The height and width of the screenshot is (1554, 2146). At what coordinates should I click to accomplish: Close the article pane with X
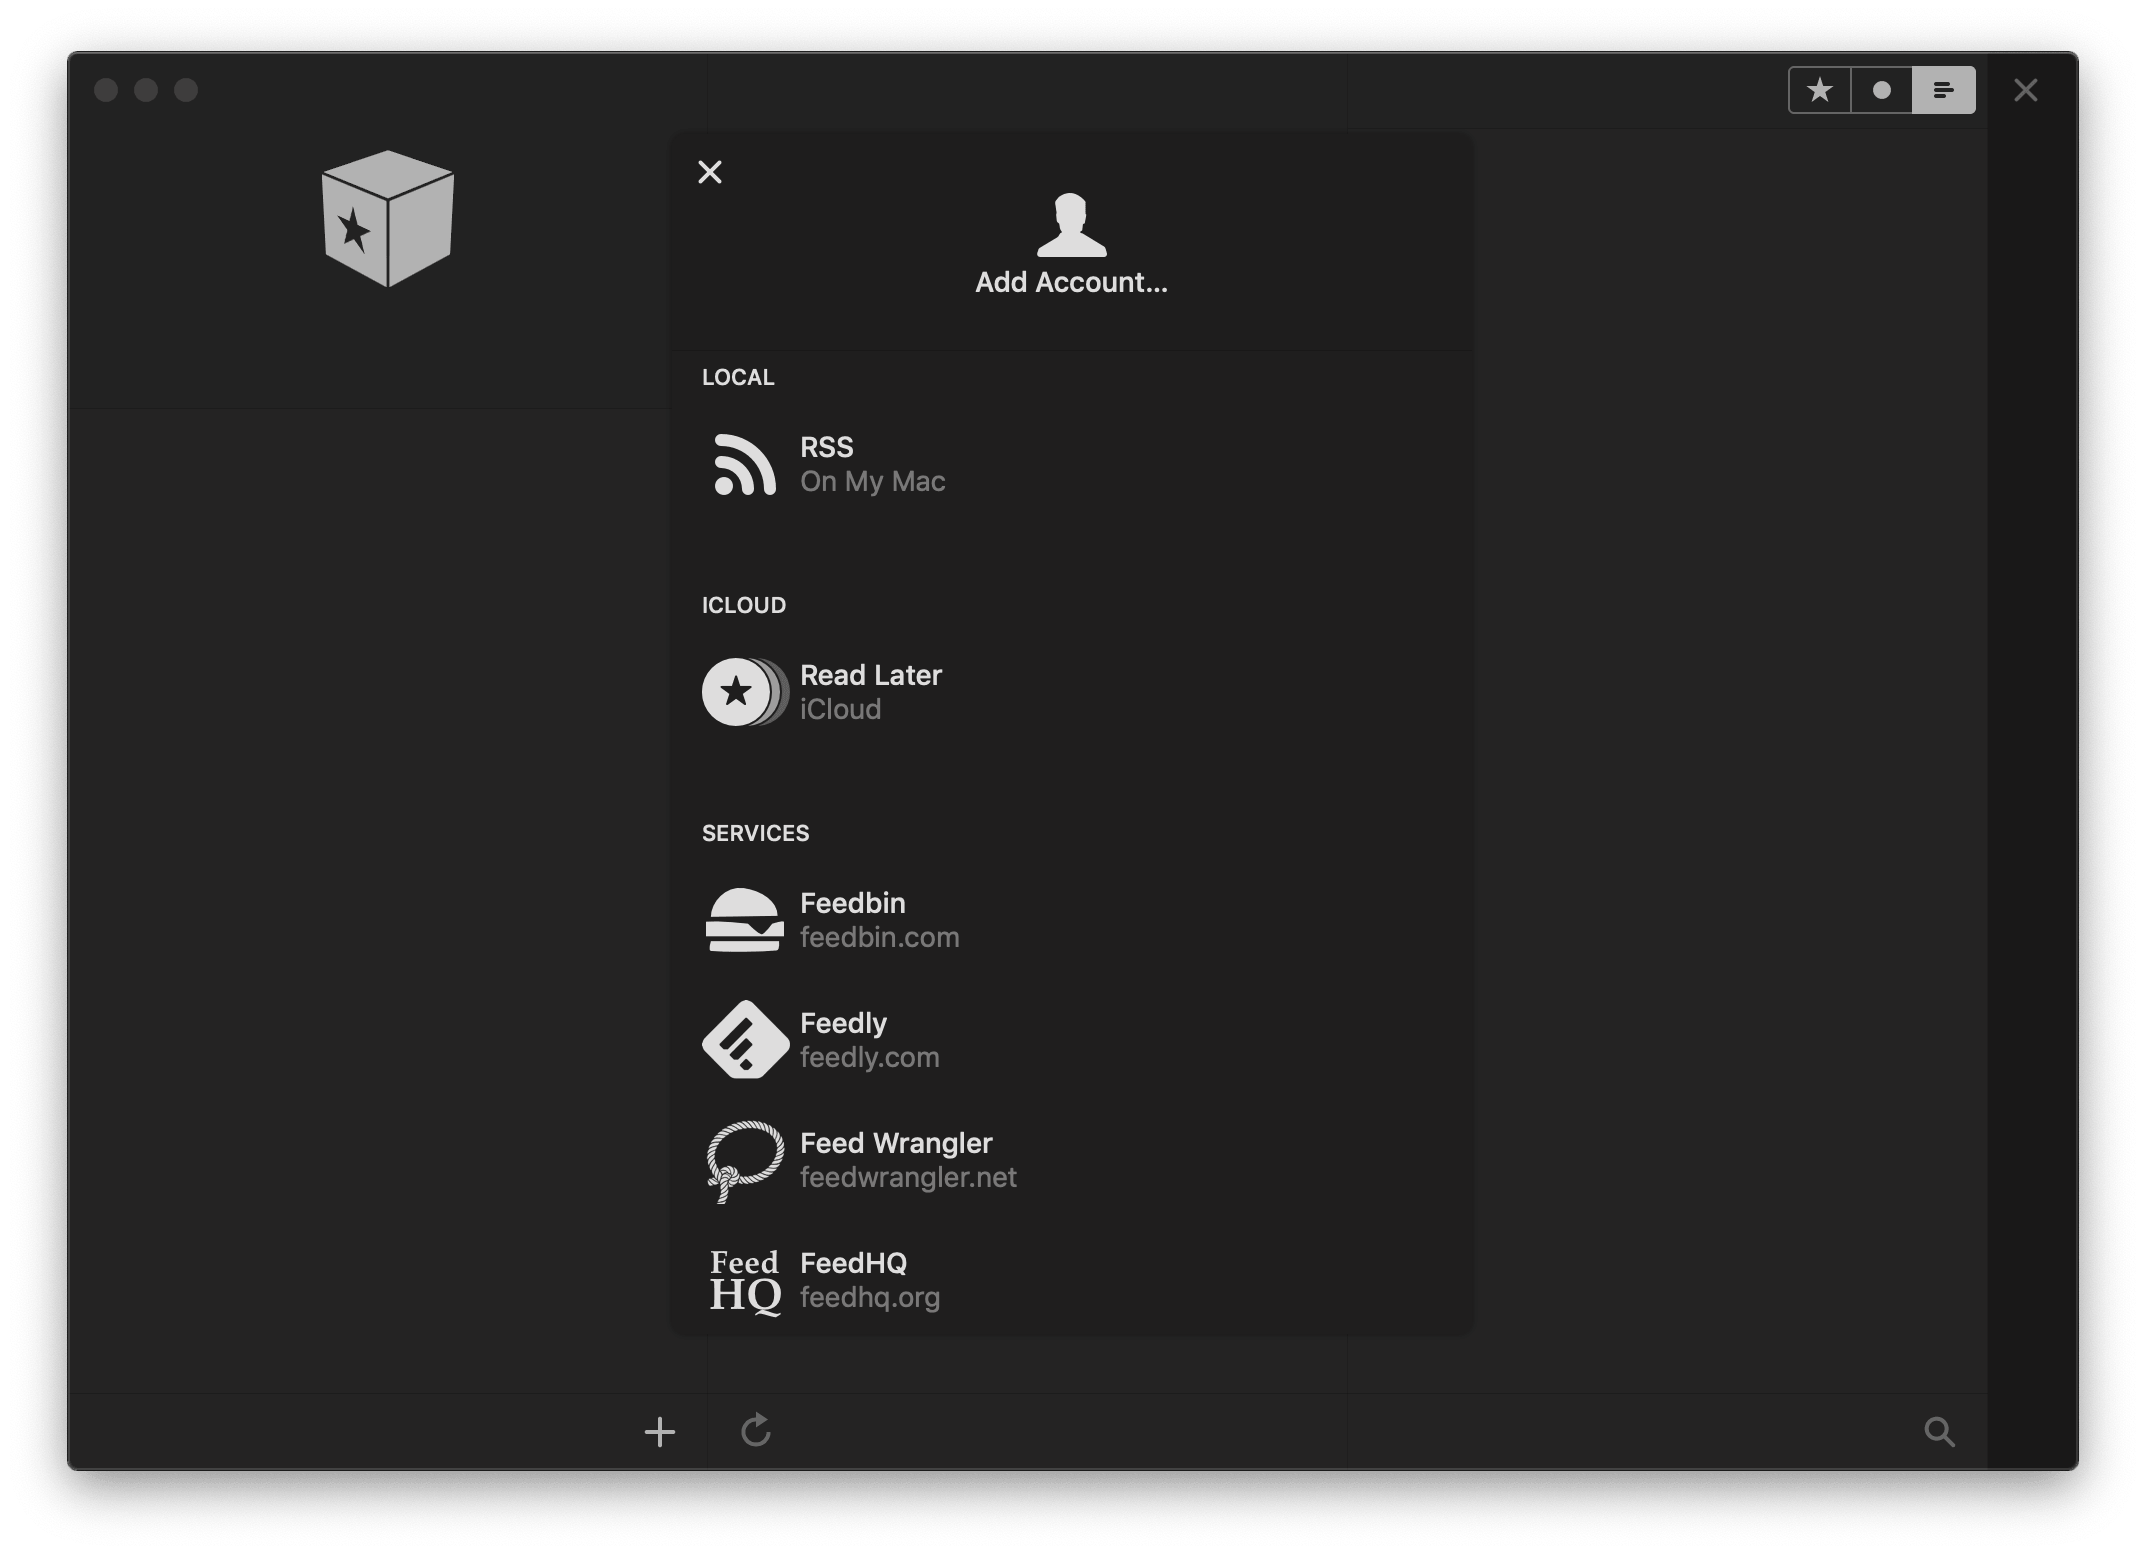coord(2026,90)
